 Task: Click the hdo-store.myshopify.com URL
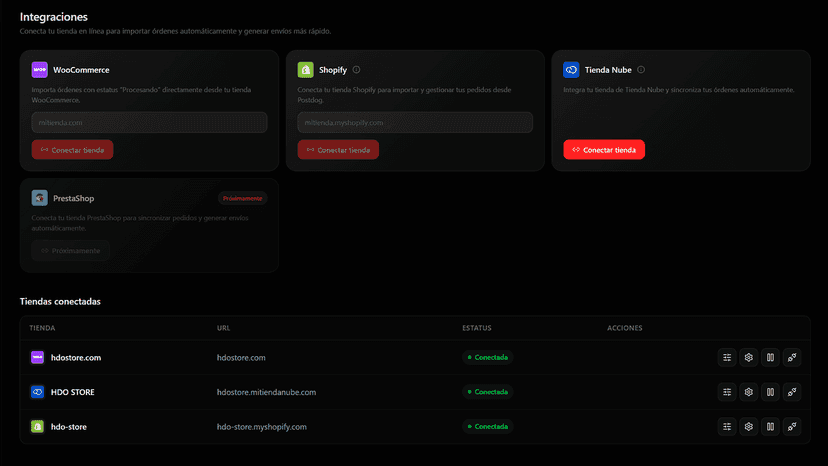pos(261,427)
